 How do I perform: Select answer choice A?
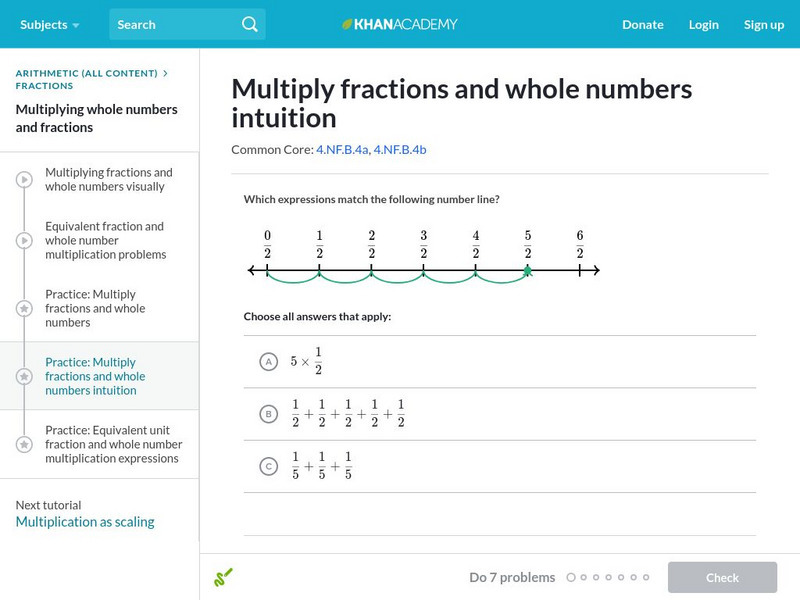tap(268, 361)
